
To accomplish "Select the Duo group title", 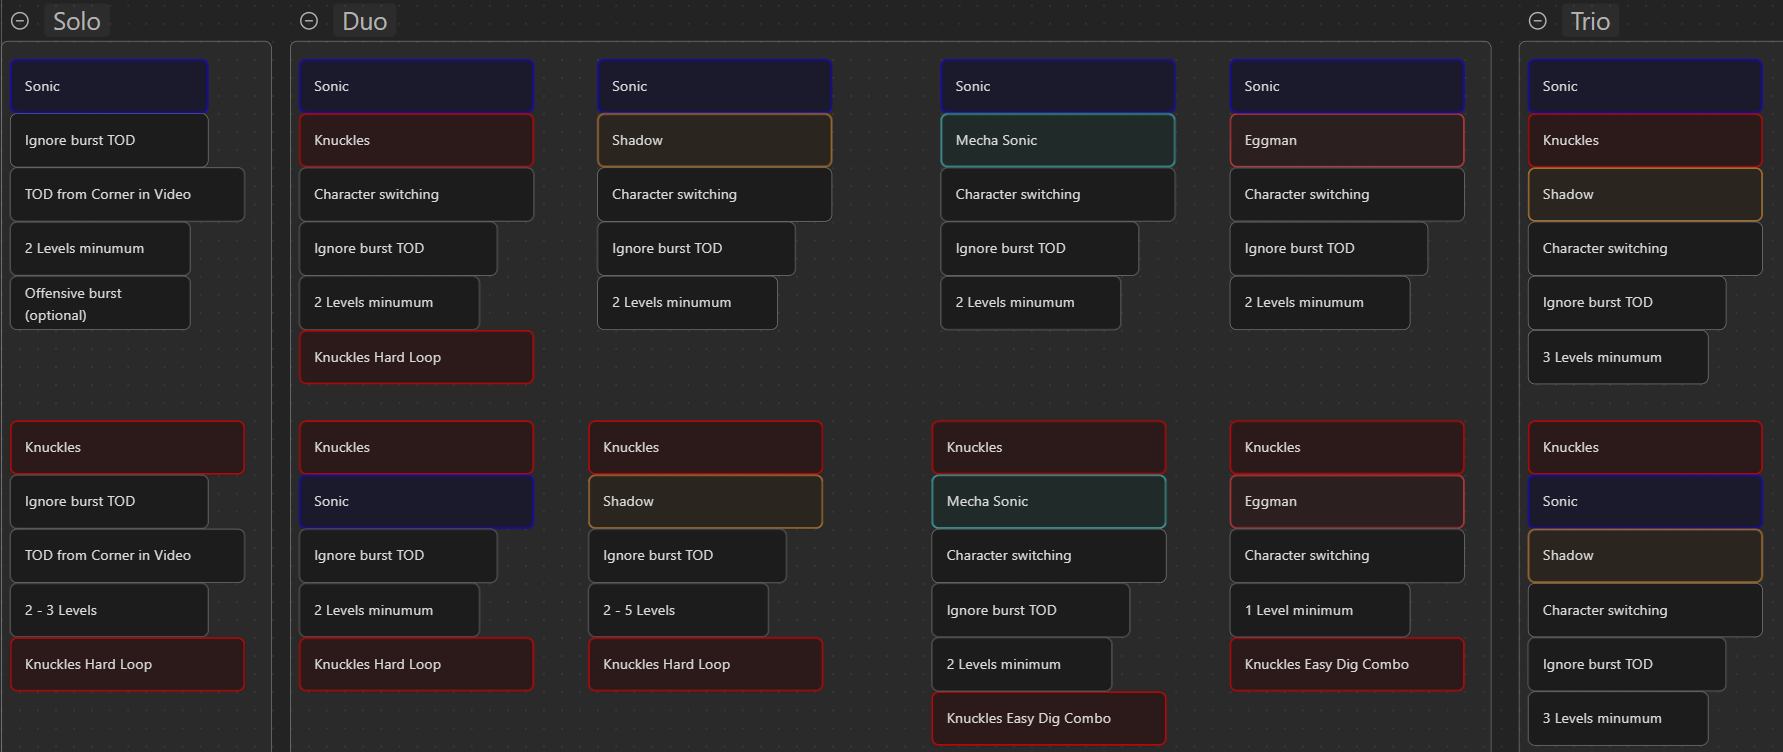I will coord(365,21).
